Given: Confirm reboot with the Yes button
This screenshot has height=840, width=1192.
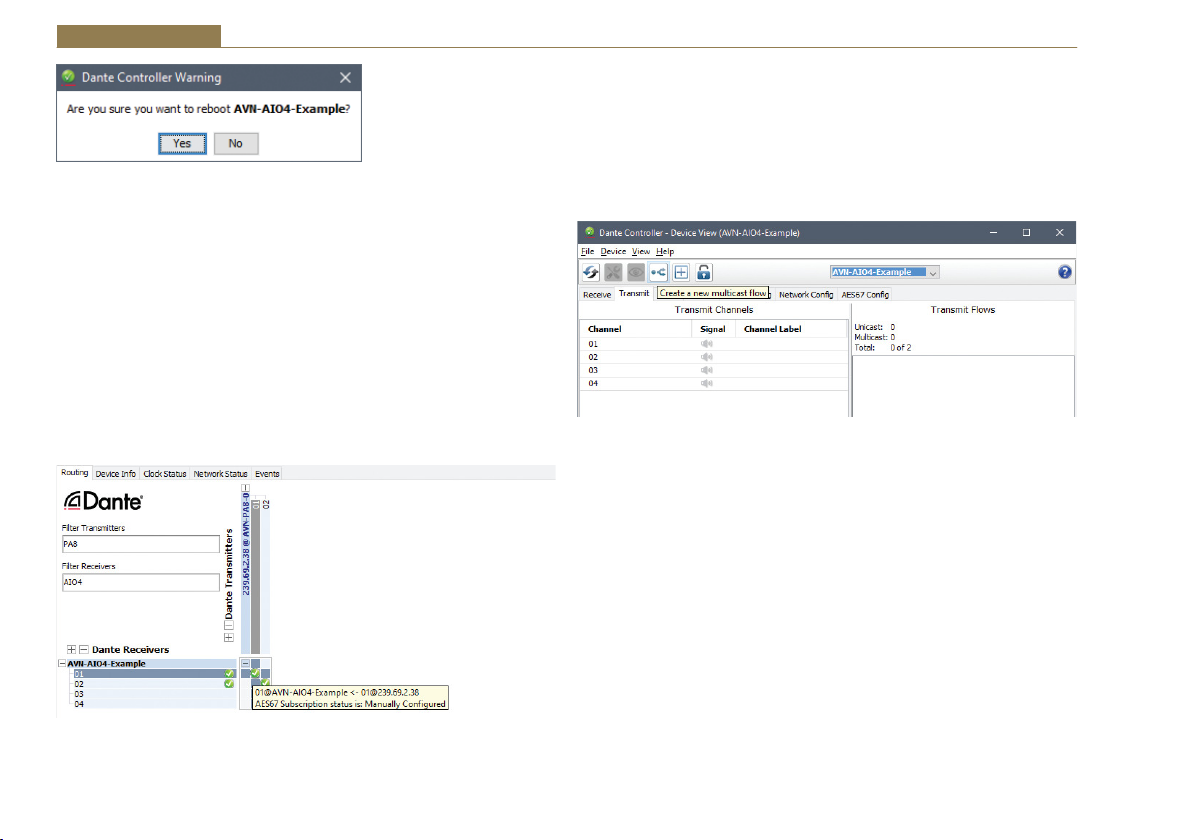Looking at the screenshot, I should click(x=182, y=144).
